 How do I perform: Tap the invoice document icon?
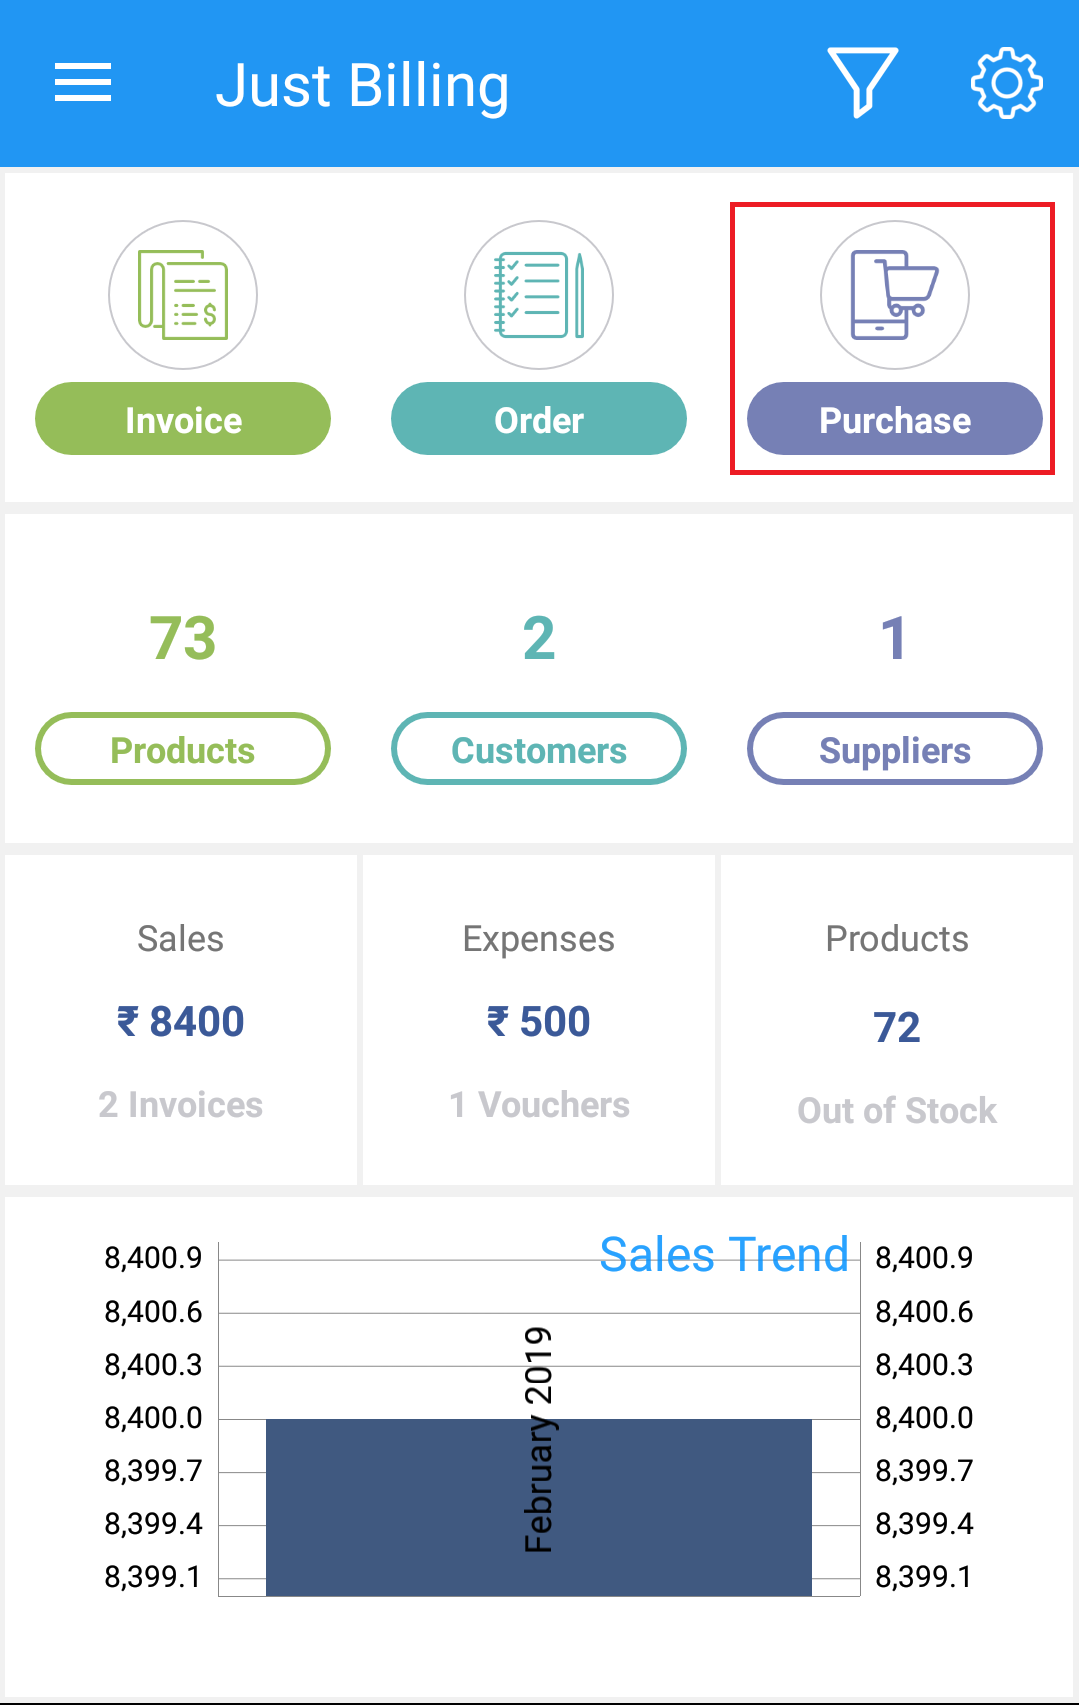[183, 295]
